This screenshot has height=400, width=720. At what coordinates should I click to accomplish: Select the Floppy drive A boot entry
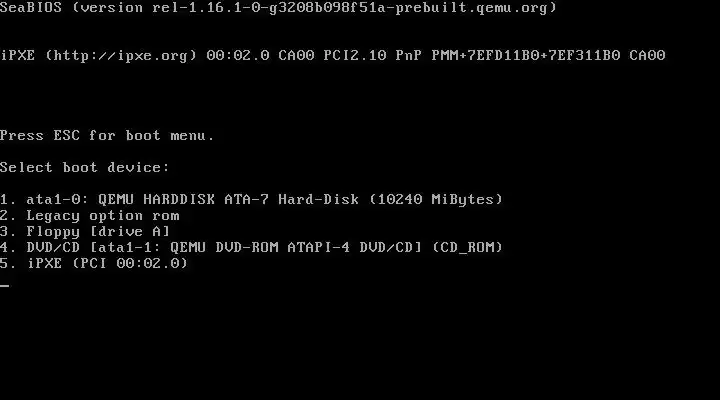(85, 231)
